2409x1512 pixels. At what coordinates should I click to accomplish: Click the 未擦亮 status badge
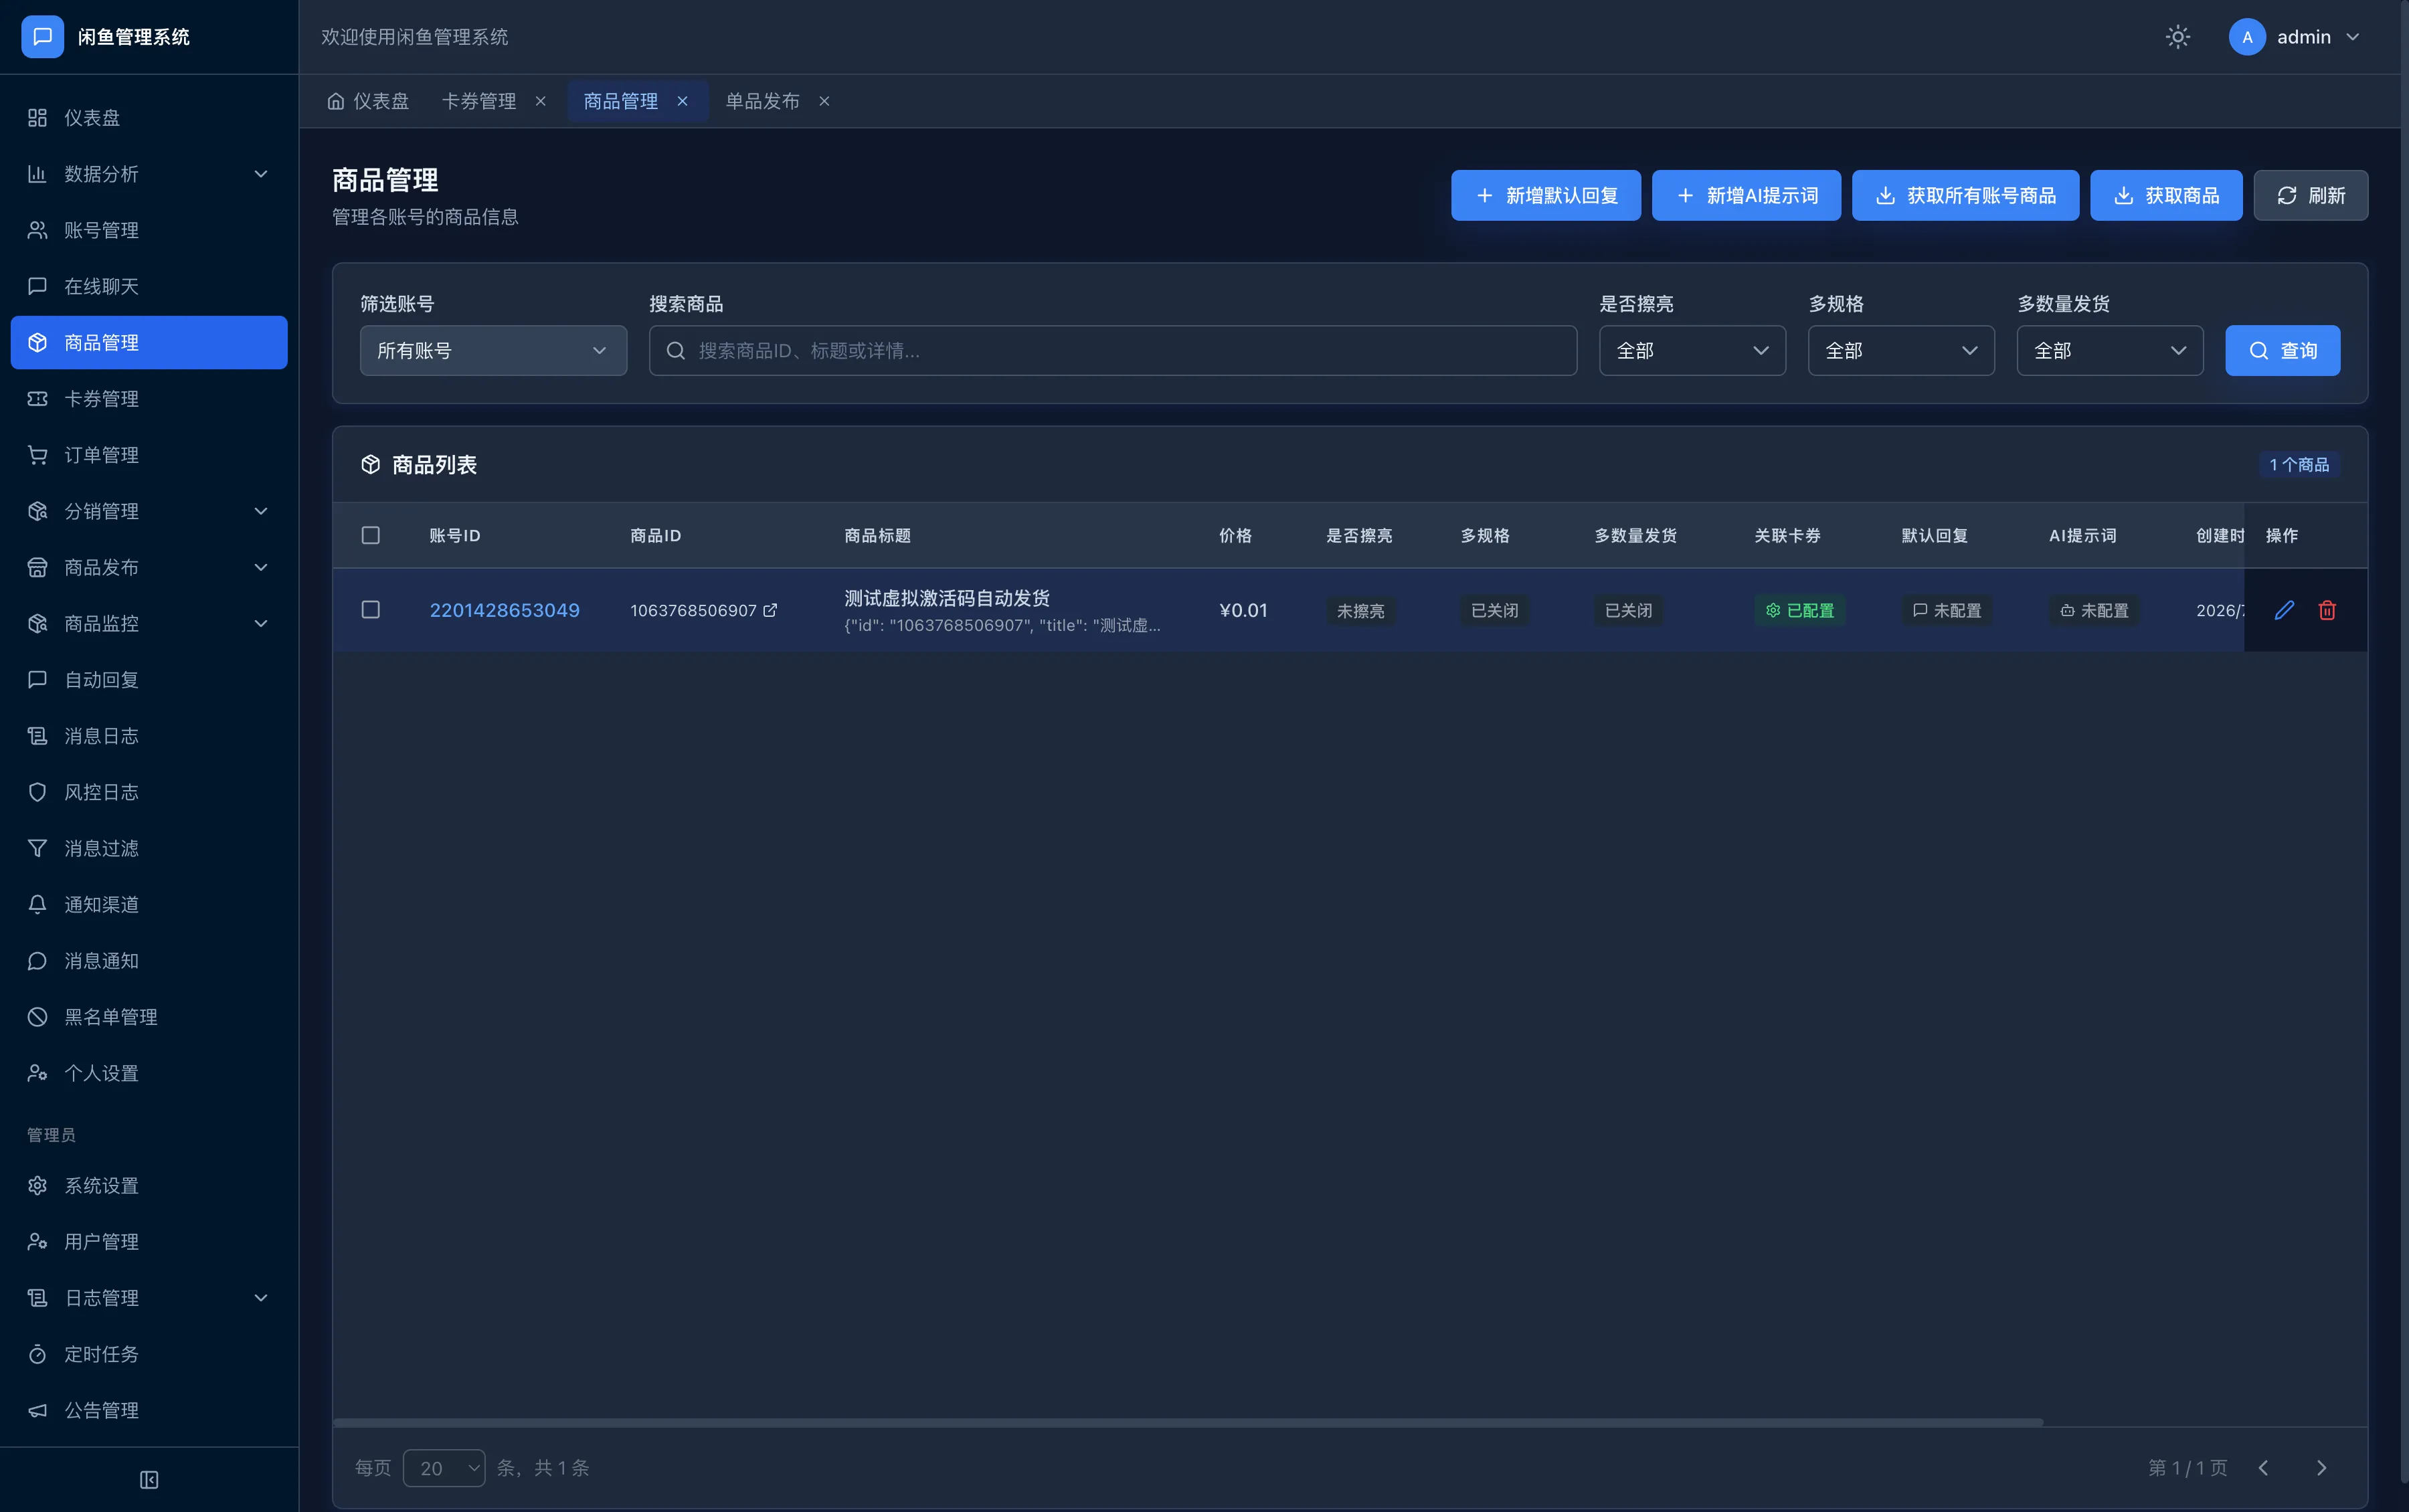(1360, 610)
